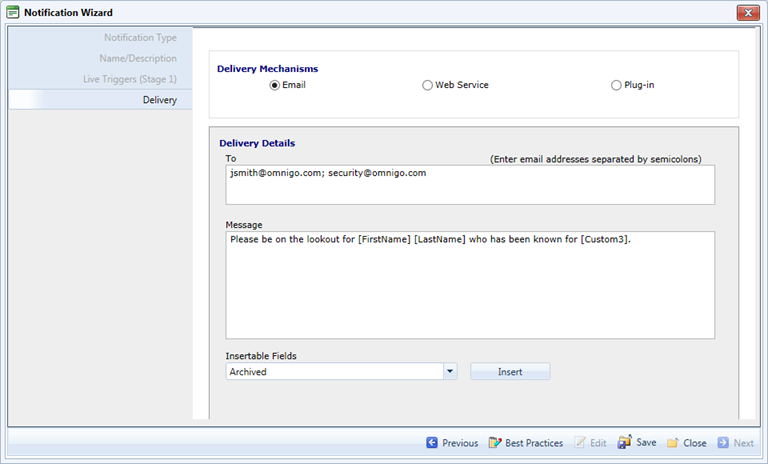Viewport: 768px width, 464px height.
Task: Select the Delivery step in the sidebar
Action: 159,100
